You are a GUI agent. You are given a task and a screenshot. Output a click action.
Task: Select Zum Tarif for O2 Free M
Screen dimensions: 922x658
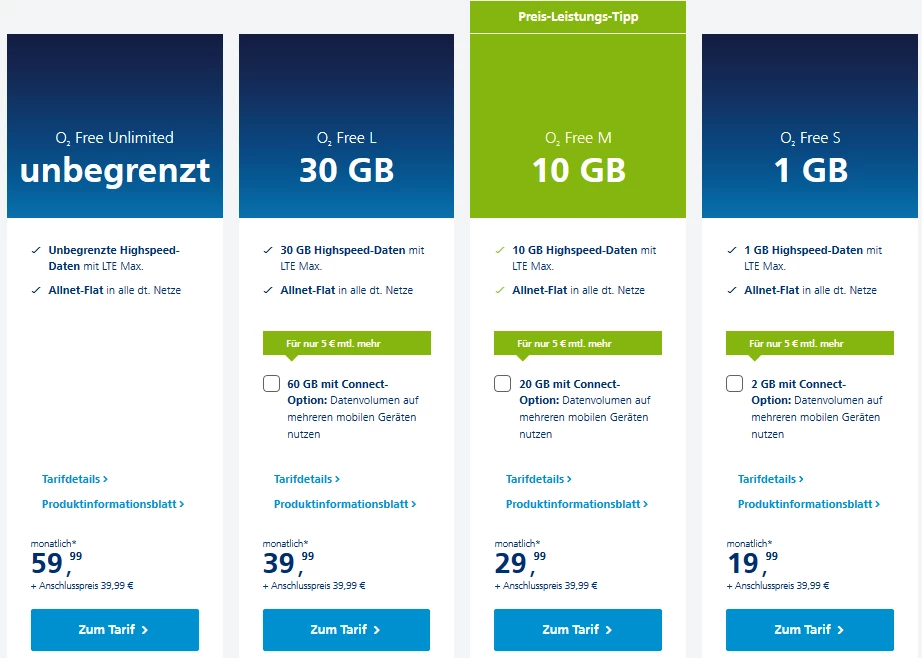578,630
